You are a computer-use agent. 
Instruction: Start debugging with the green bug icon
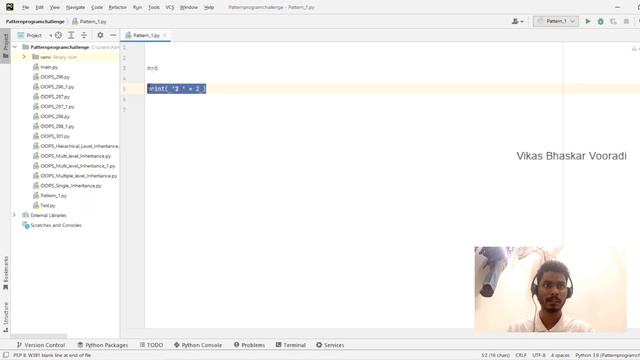point(600,21)
